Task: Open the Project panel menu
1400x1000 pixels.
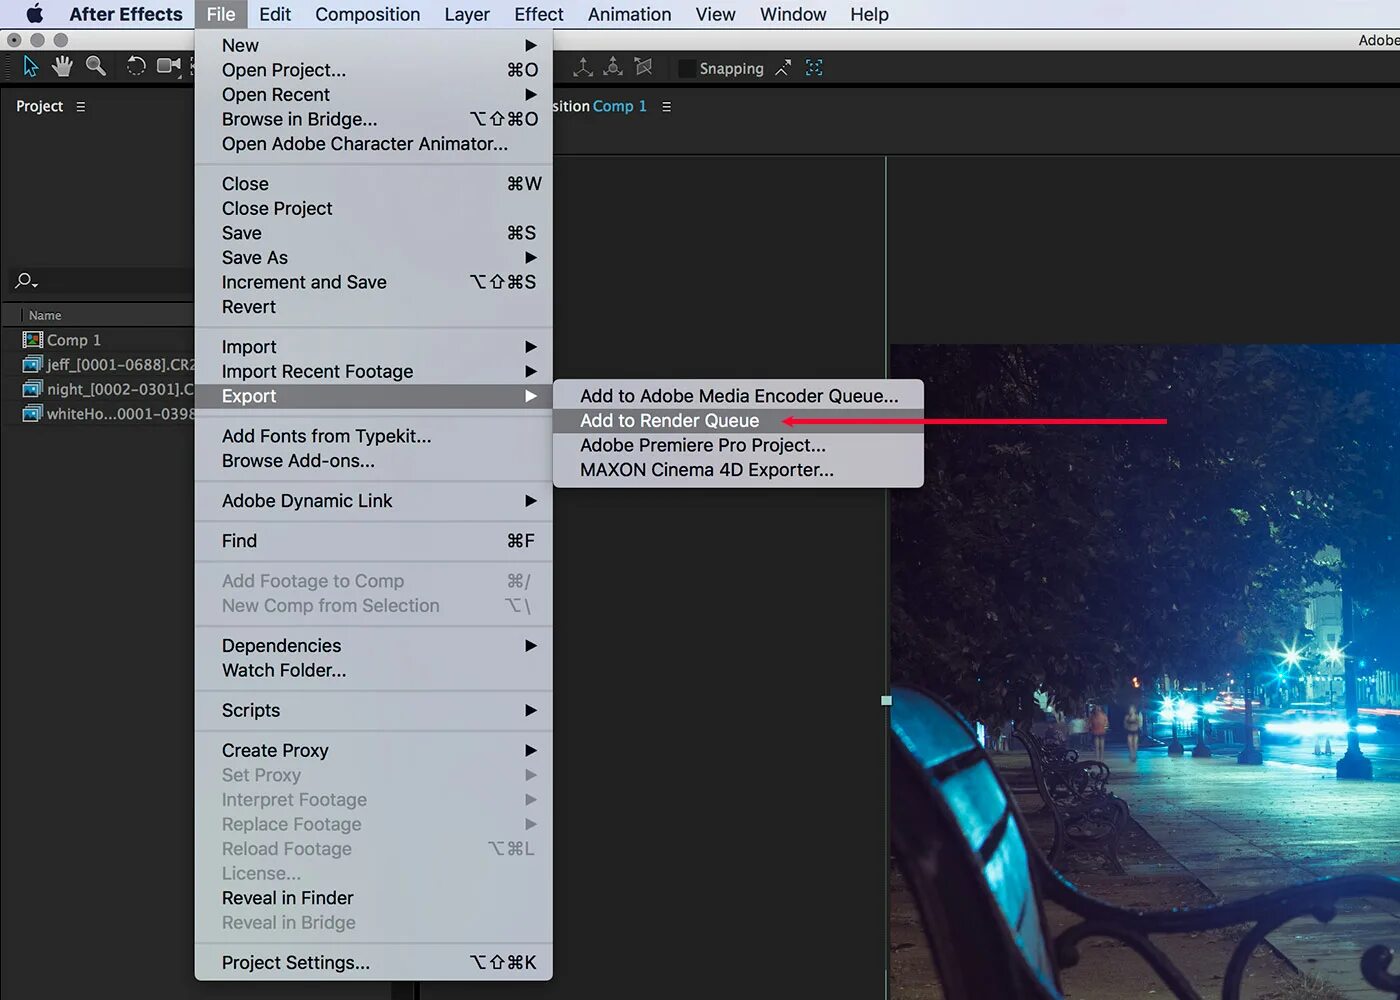Action: point(81,106)
